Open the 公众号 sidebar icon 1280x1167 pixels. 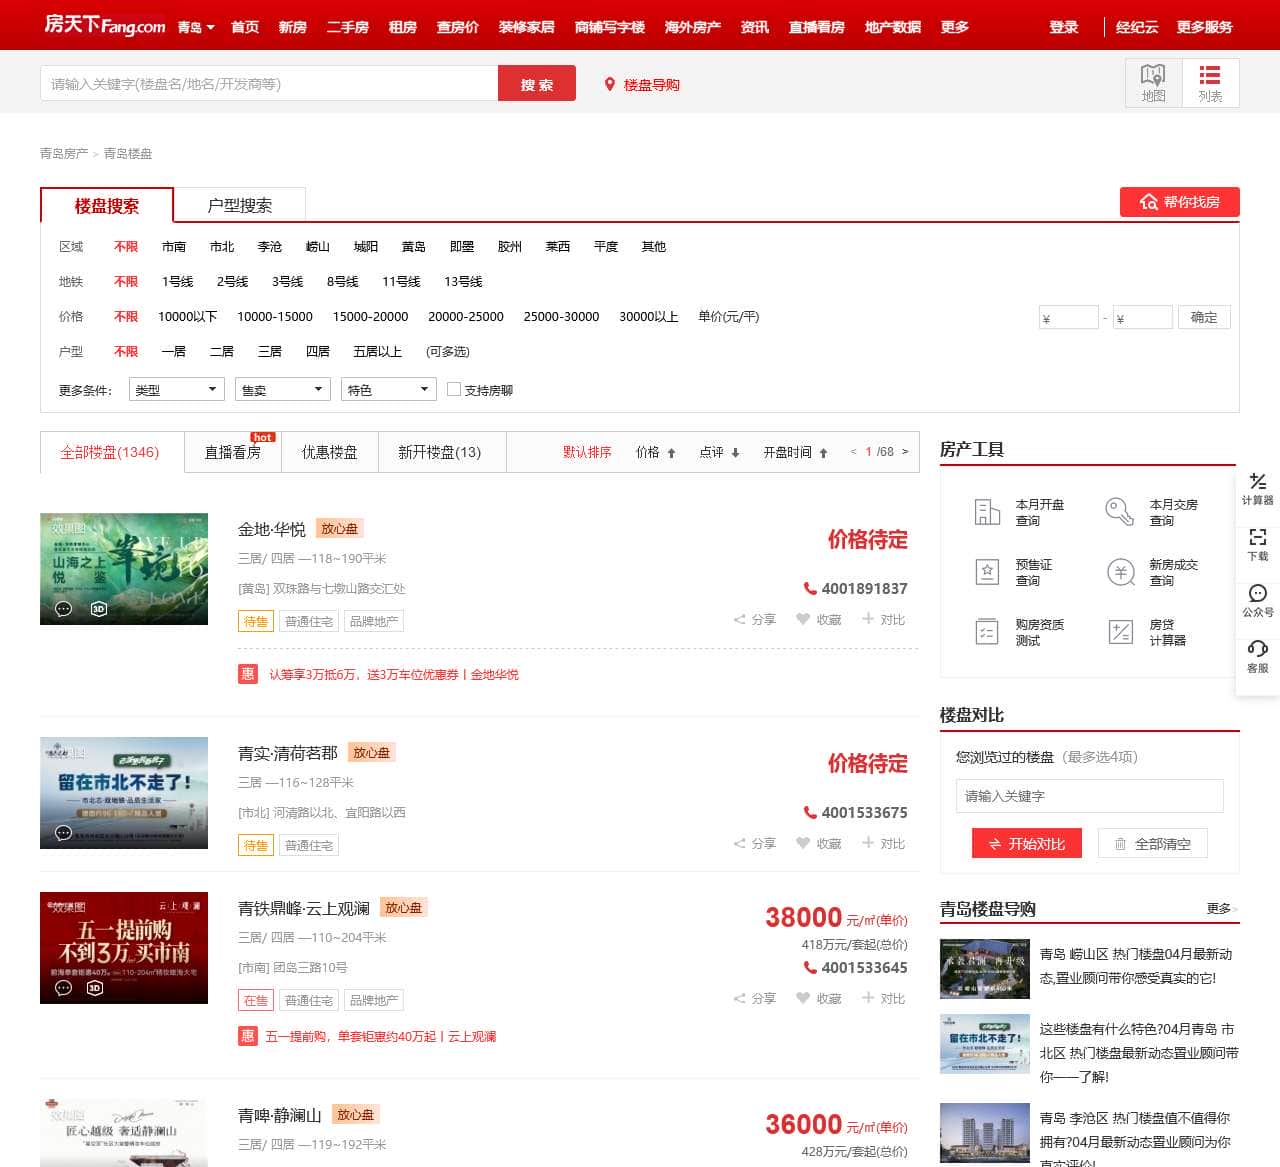click(x=1258, y=601)
